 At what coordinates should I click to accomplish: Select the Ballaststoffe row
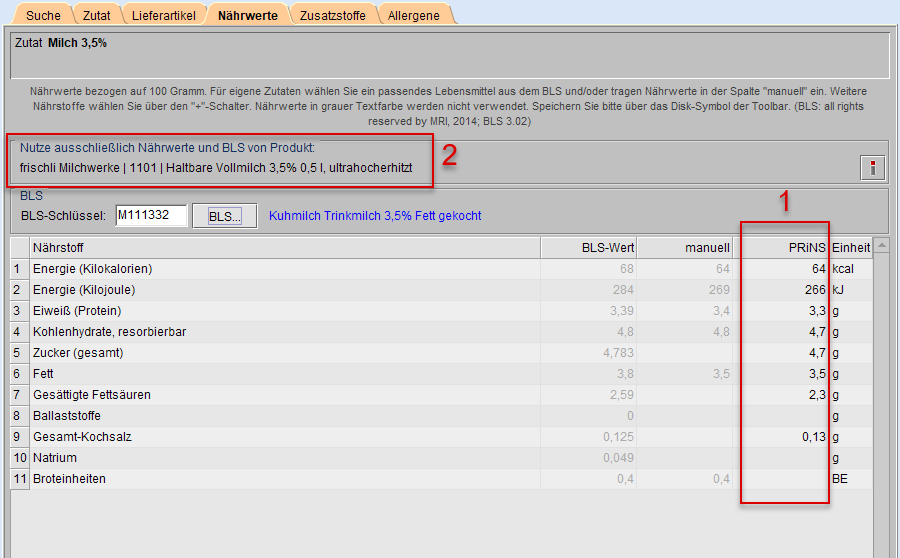point(66,416)
